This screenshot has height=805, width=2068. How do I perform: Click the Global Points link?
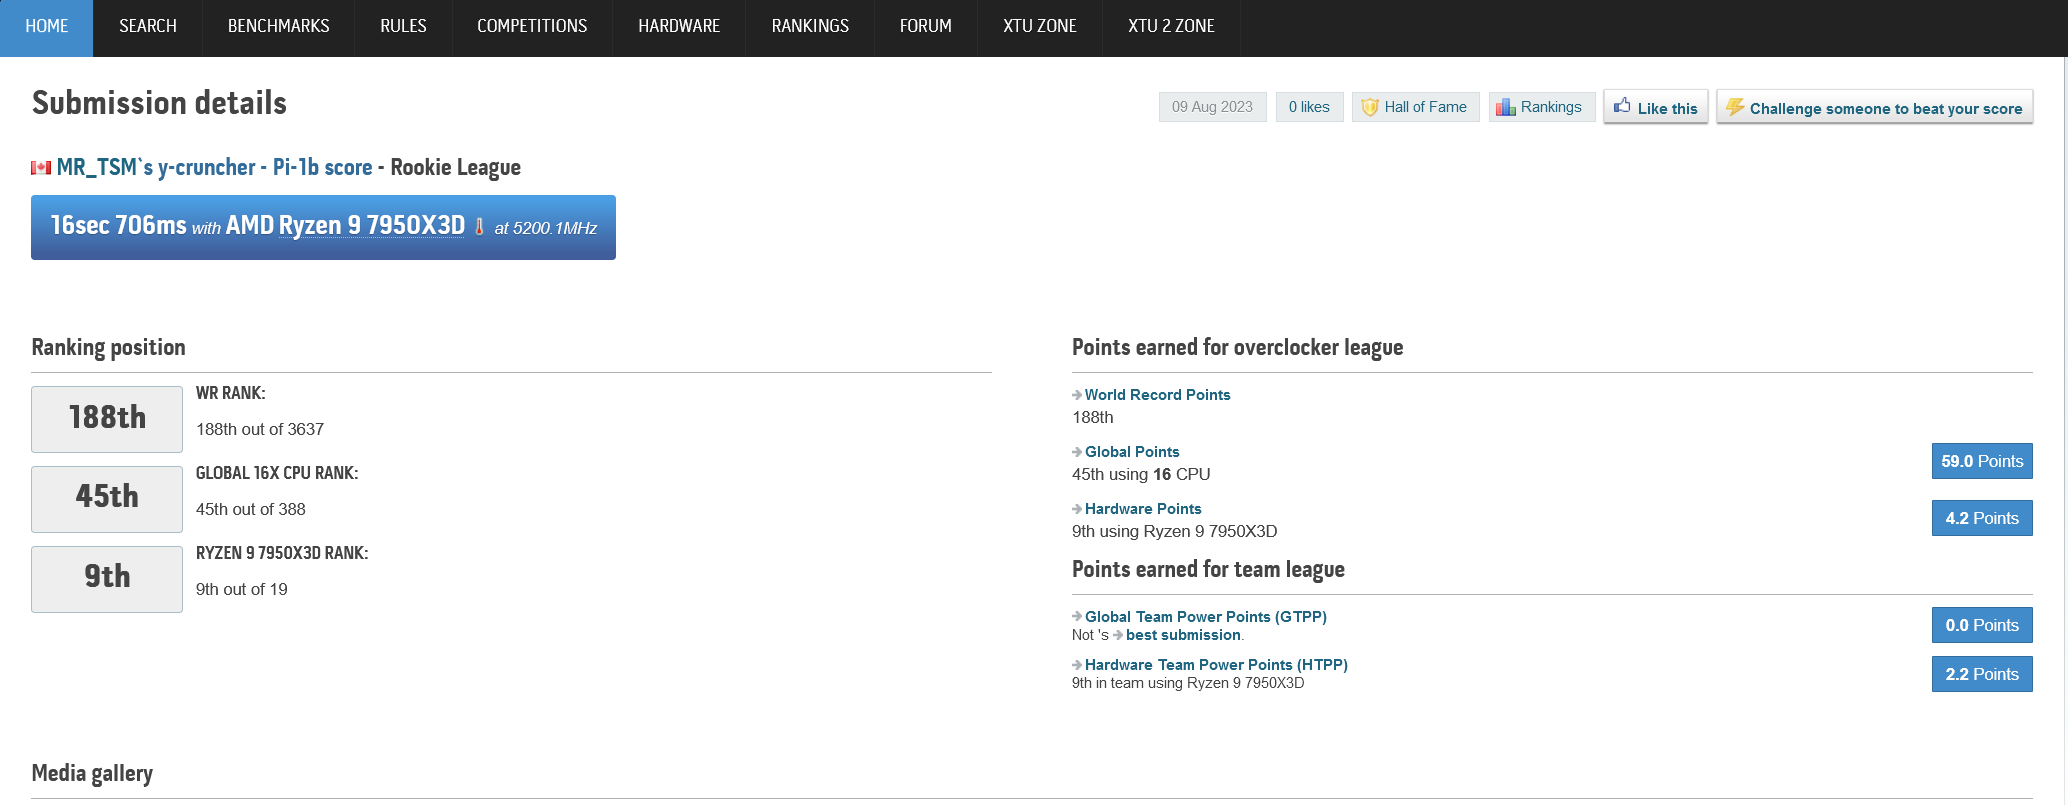[1132, 452]
